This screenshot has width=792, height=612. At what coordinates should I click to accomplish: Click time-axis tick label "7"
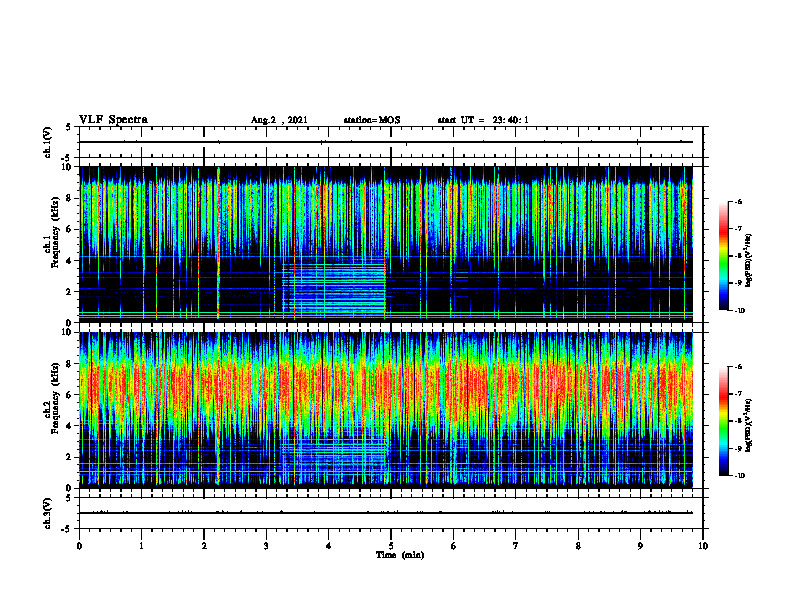tap(516, 546)
